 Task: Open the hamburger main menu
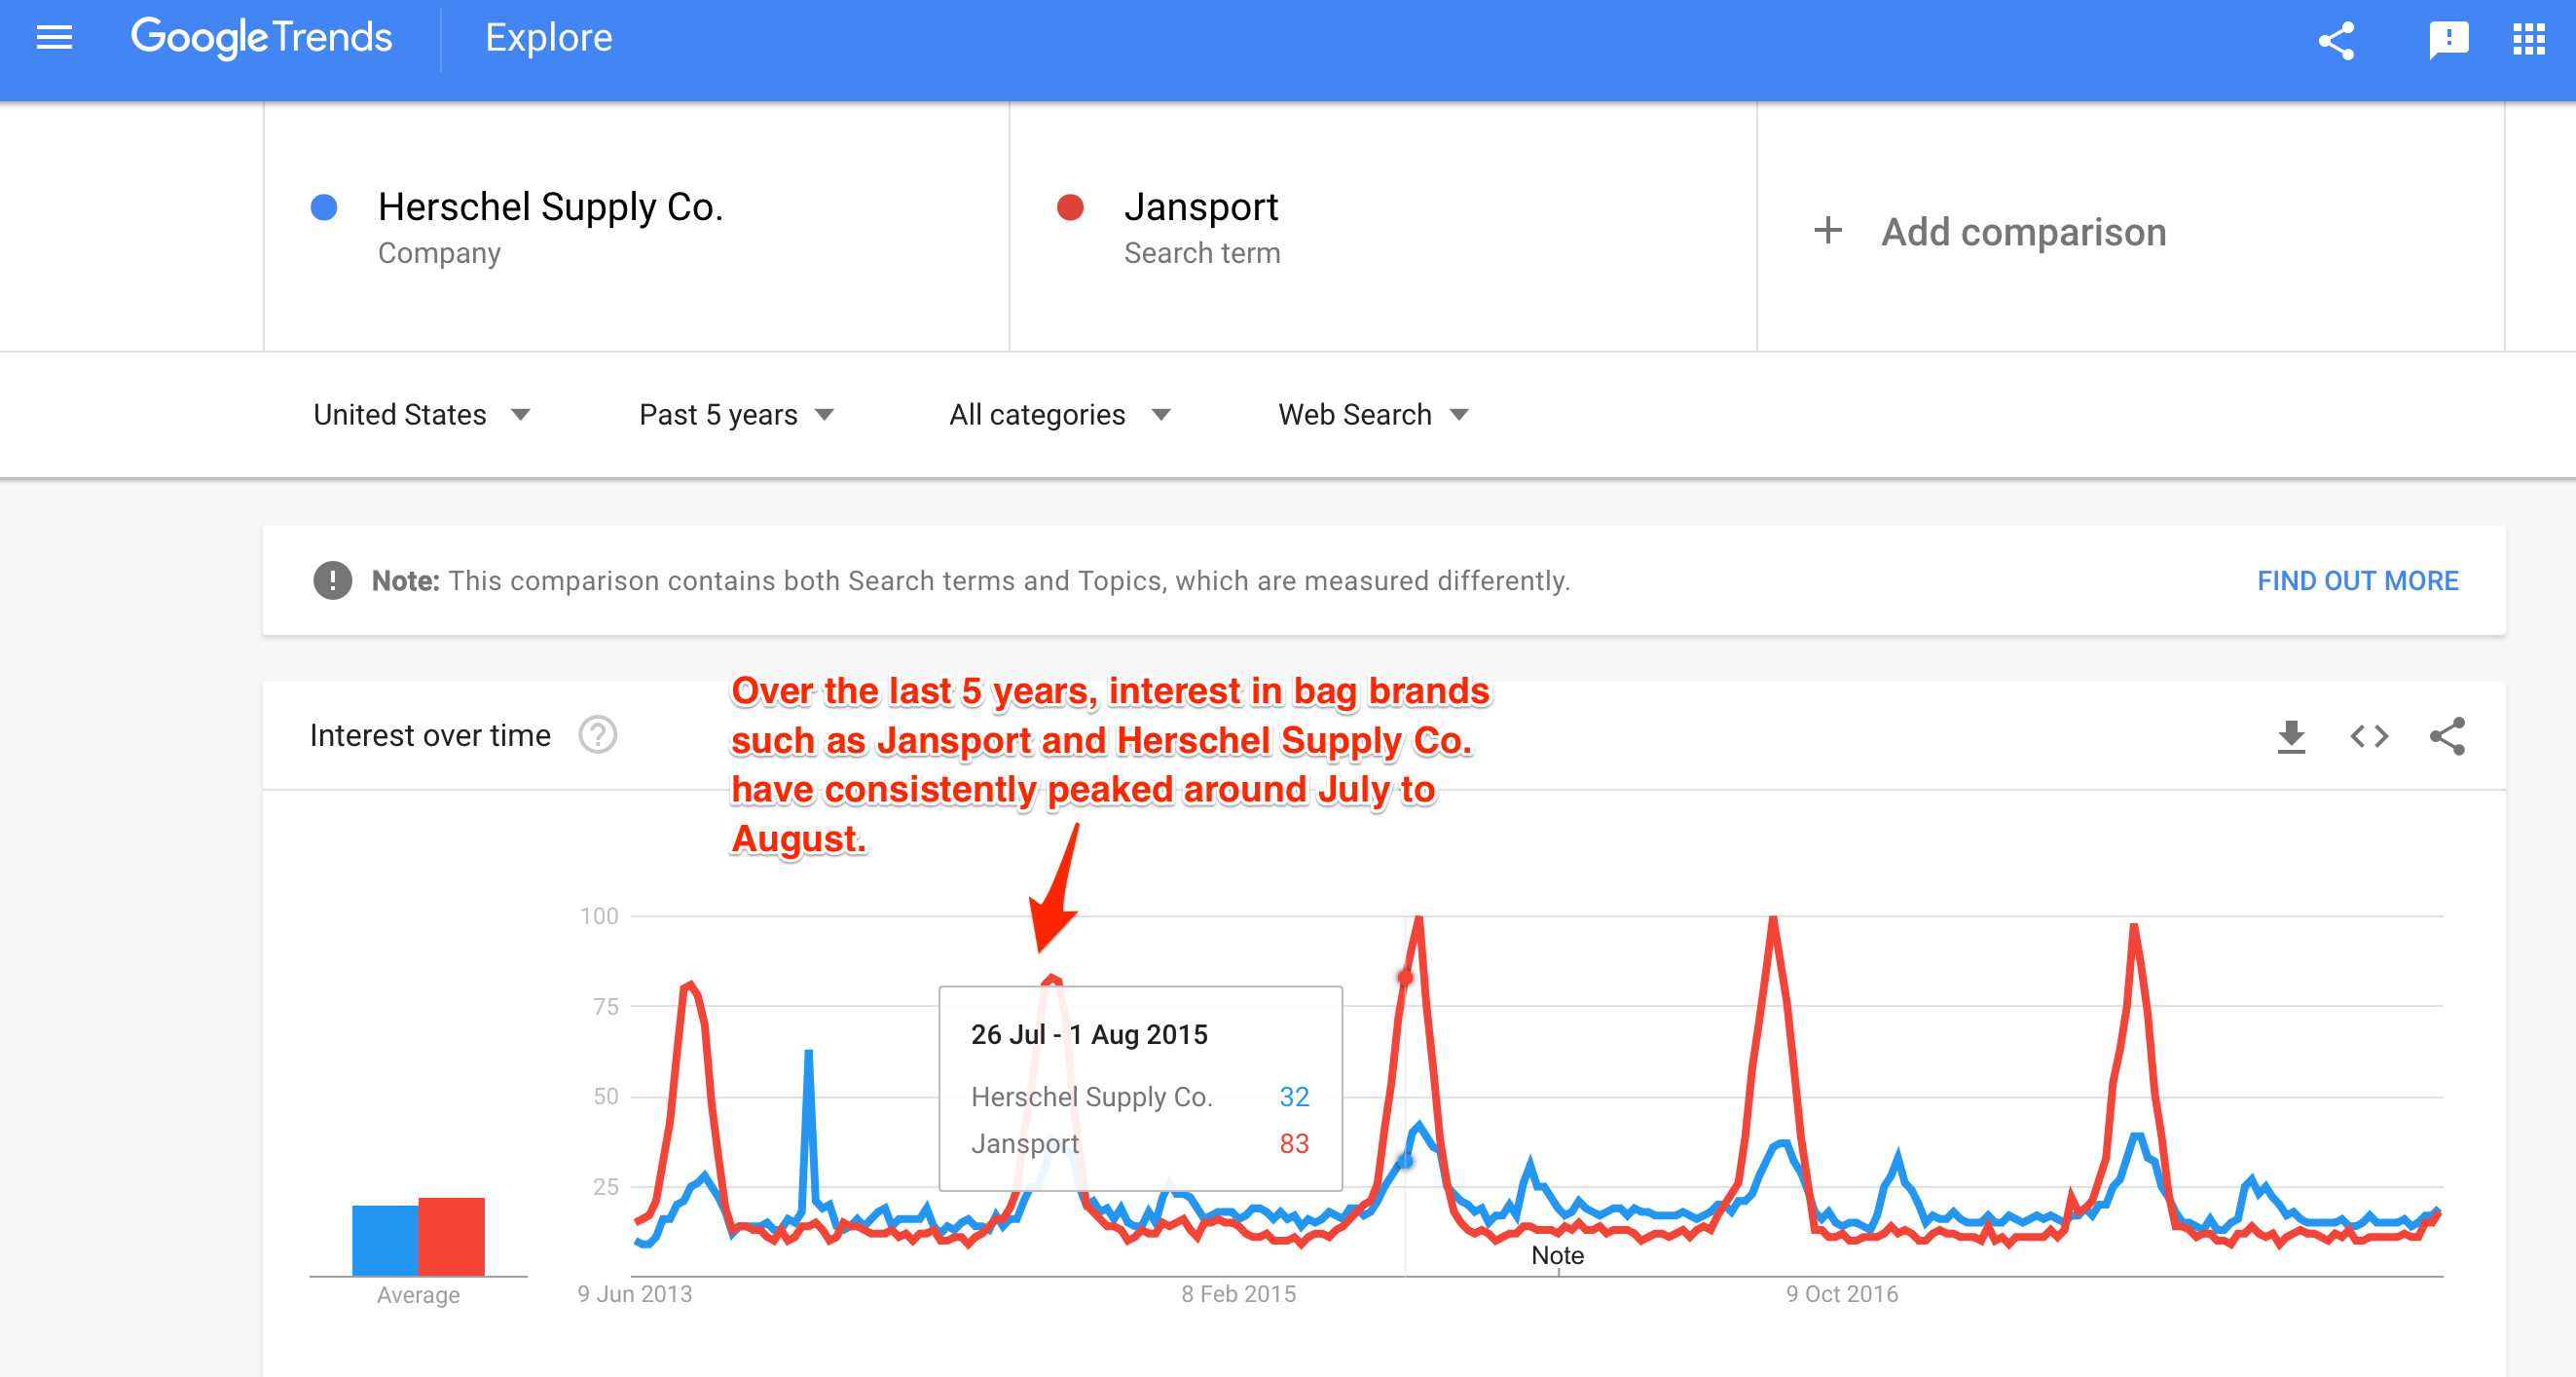54,38
